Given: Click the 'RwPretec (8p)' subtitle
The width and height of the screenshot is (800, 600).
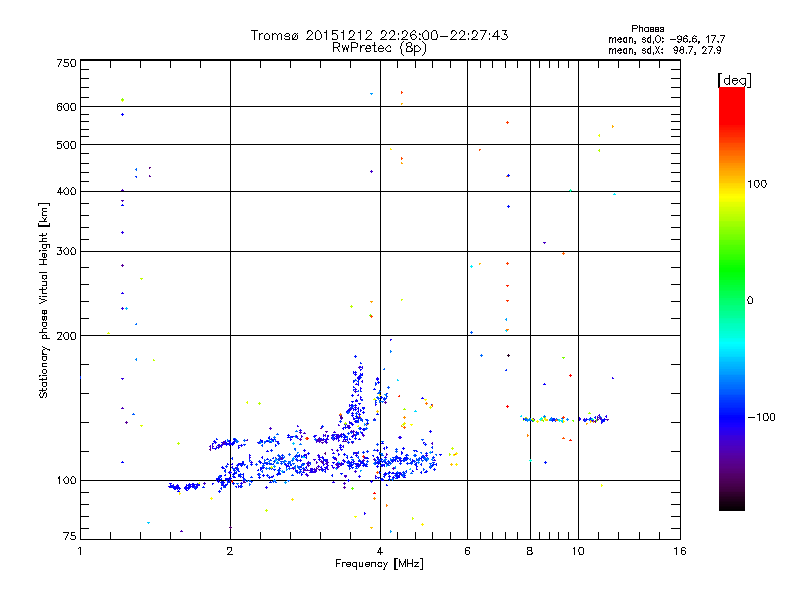Looking at the screenshot, I should coord(379,48).
